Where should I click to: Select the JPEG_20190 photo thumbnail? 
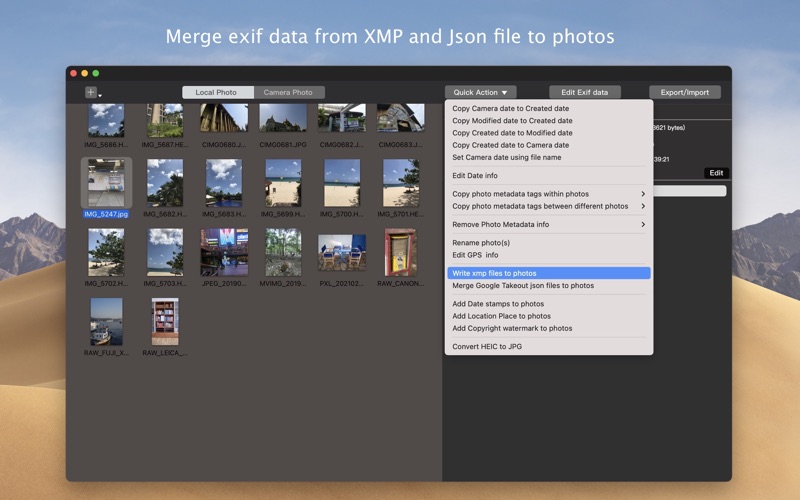[x=224, y=252]
